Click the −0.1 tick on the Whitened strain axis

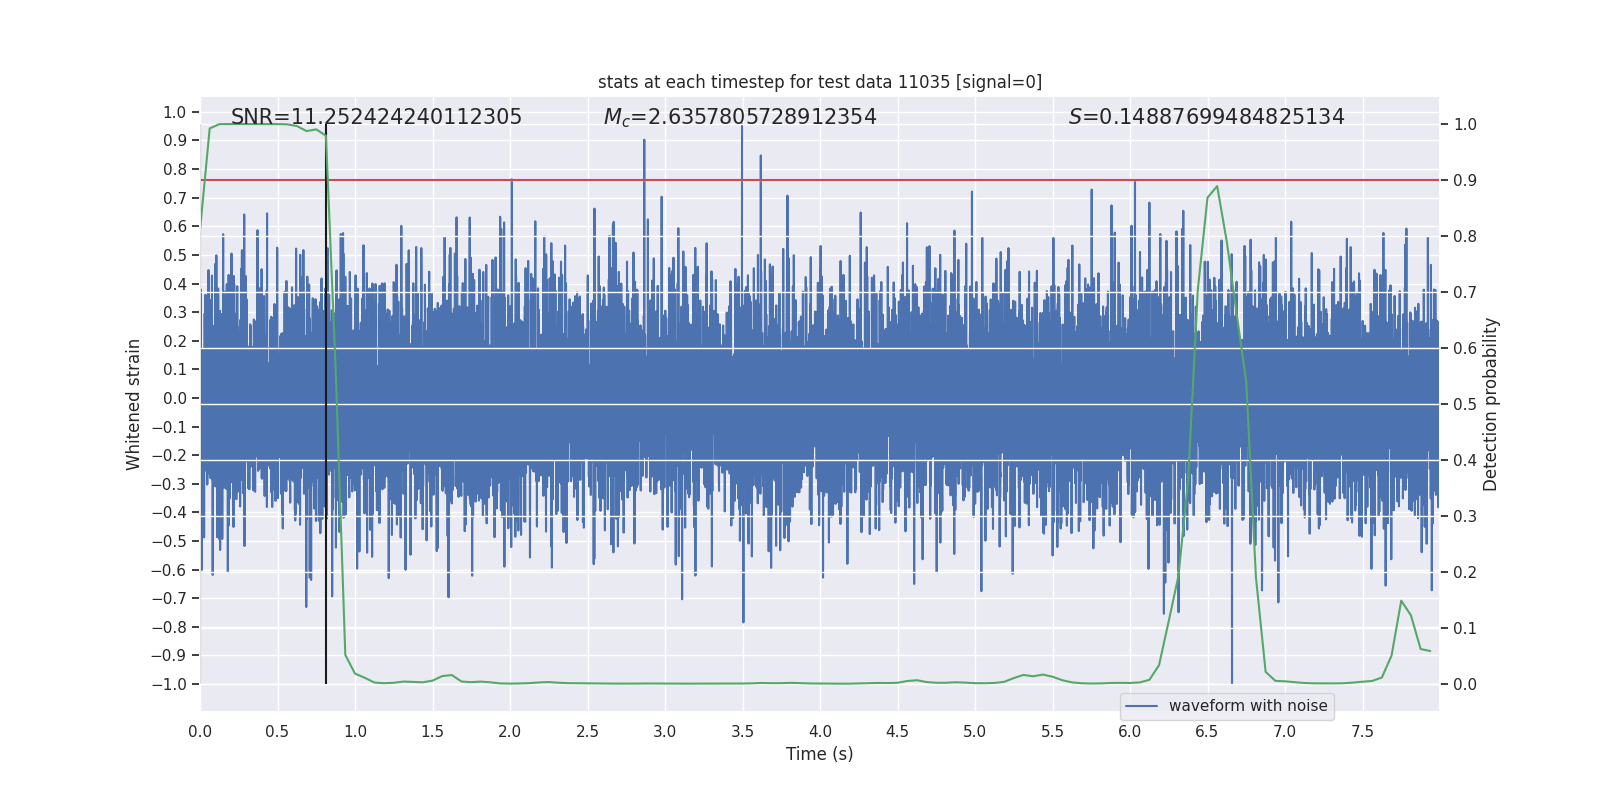(x=169, y=427)
